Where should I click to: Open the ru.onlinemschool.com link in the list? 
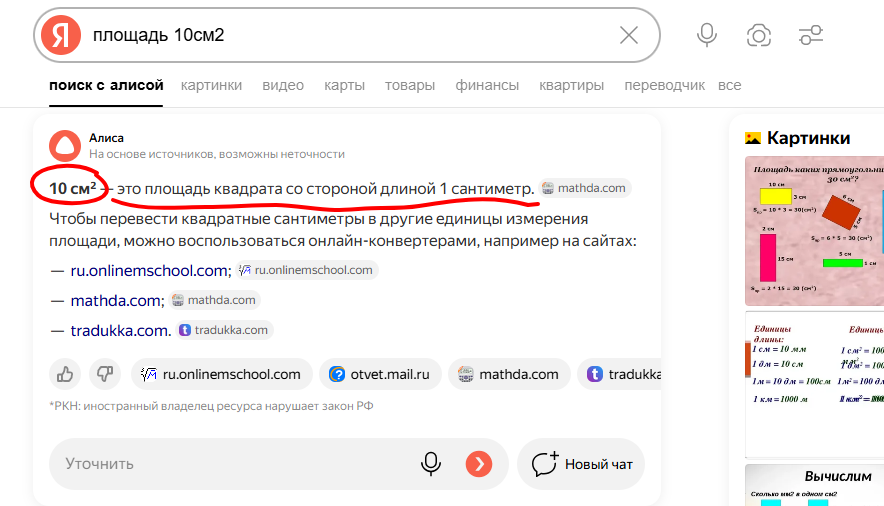pyautogui.click(x=149, y=270)
